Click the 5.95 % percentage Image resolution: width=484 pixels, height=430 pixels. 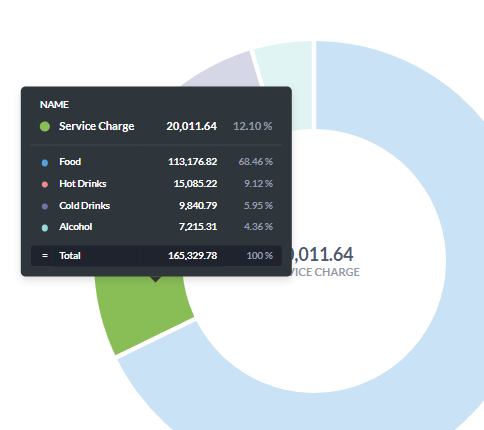tap(258, 206)
